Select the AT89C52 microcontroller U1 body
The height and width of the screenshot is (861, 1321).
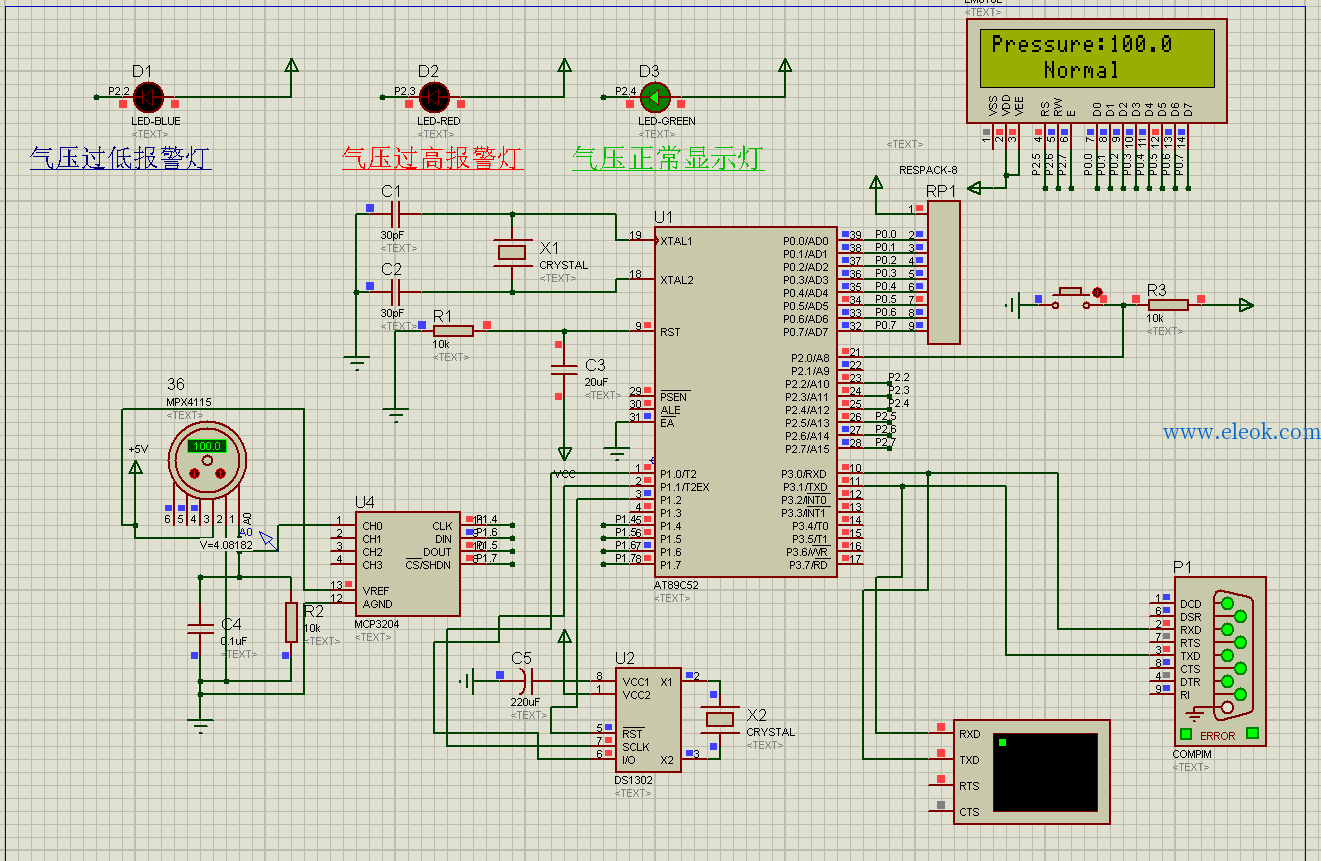[746, 401]
